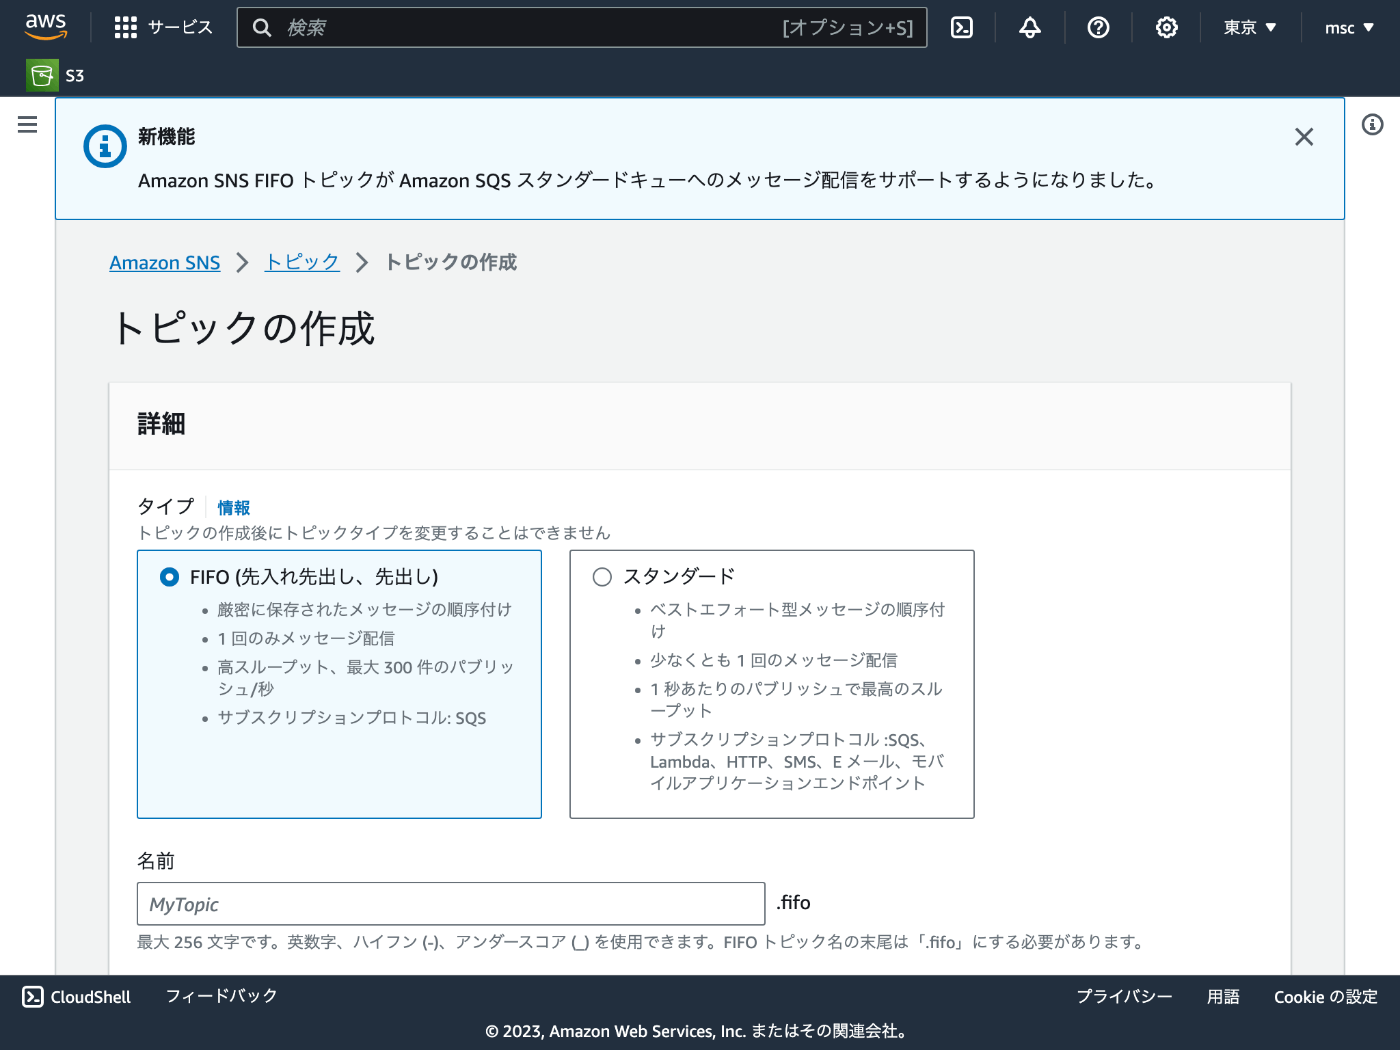Click the 情報 link next to タイプ

coord(234,508)
